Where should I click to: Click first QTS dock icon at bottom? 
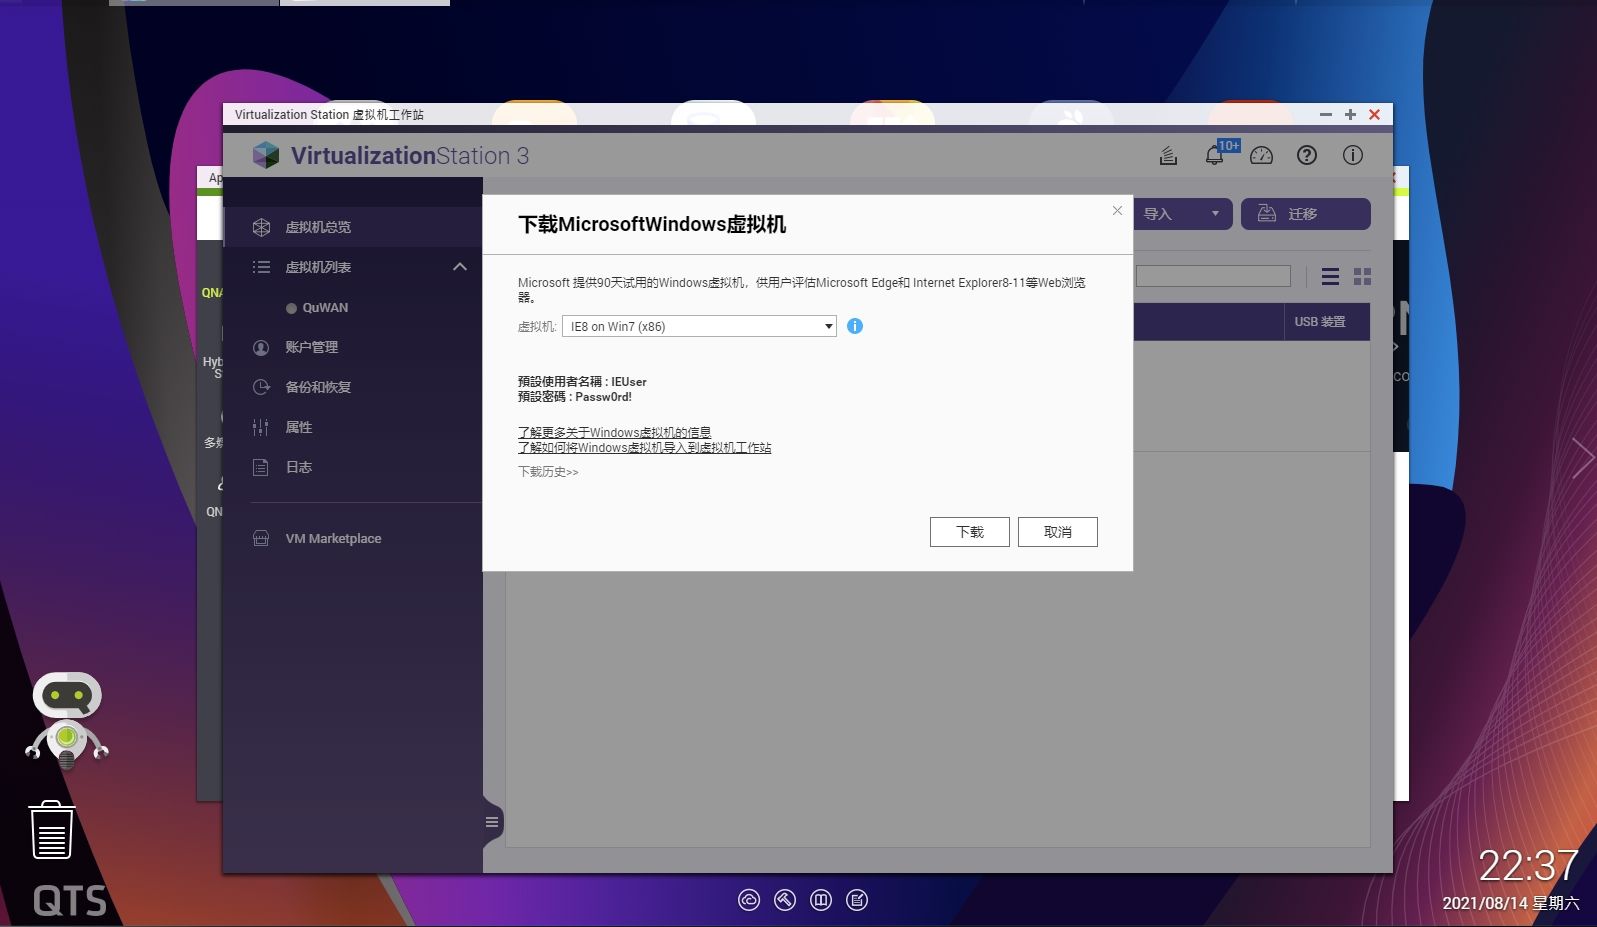pos(749,900)
